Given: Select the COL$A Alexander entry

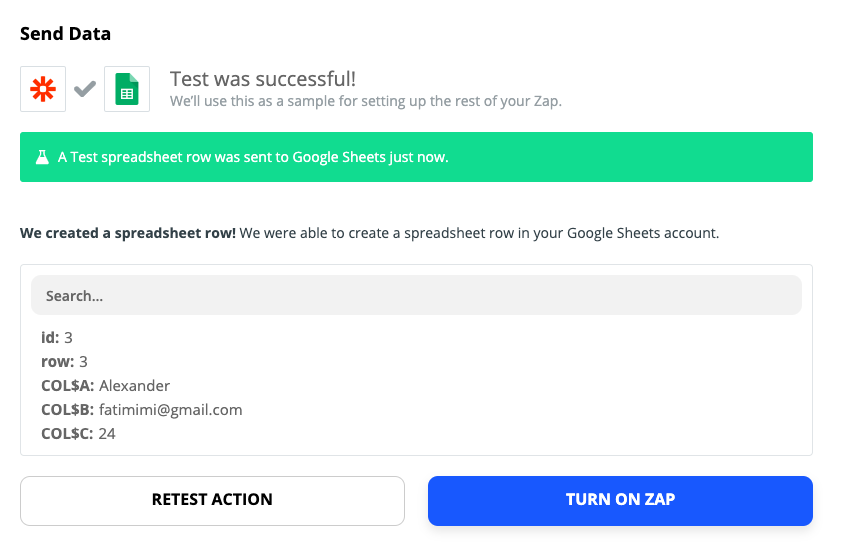Looking at the screenshot, I should [105, 386].
